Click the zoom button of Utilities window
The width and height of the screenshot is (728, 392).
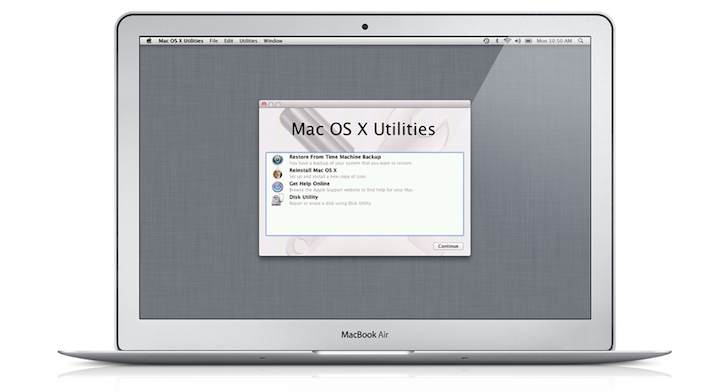click(278, 104)
